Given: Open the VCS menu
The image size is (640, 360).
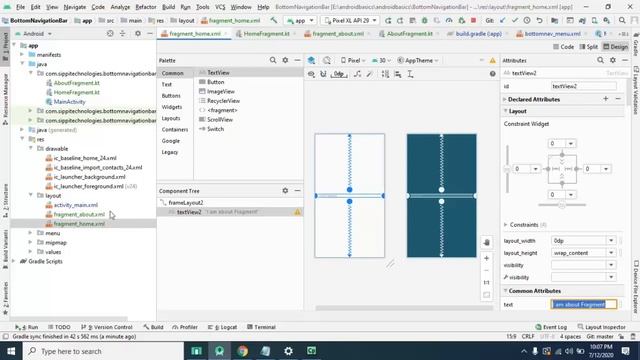Looking at the screenshot, I should pos(220,7).
